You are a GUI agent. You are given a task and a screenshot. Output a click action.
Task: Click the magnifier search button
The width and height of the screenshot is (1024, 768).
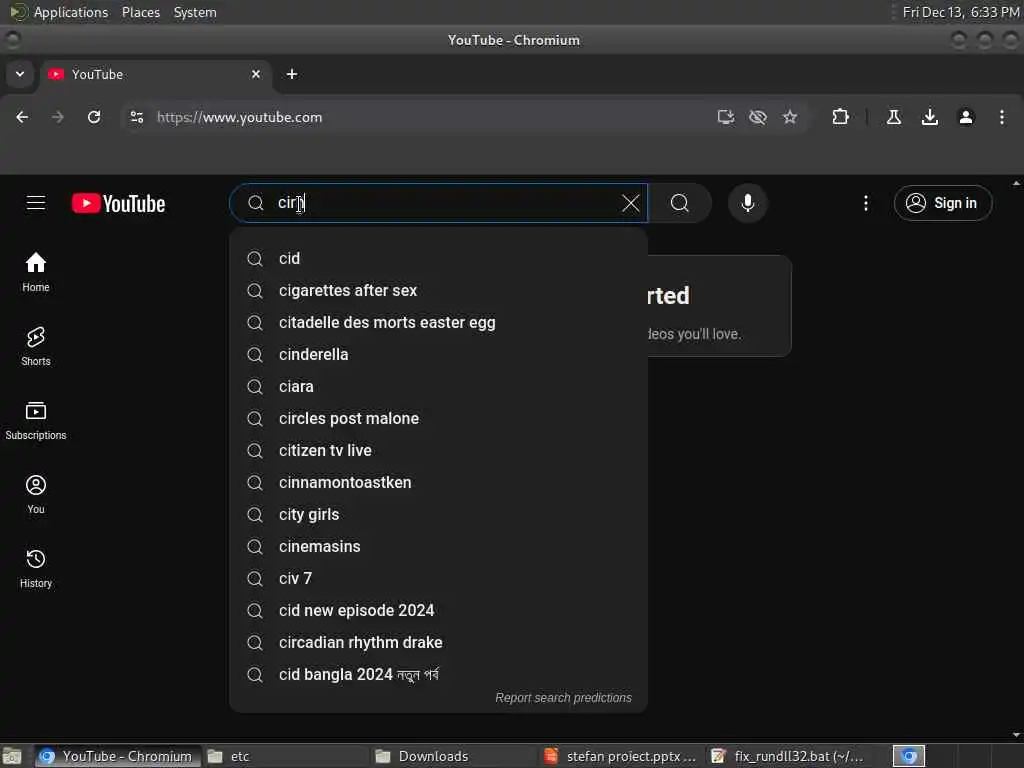(680, 203)
